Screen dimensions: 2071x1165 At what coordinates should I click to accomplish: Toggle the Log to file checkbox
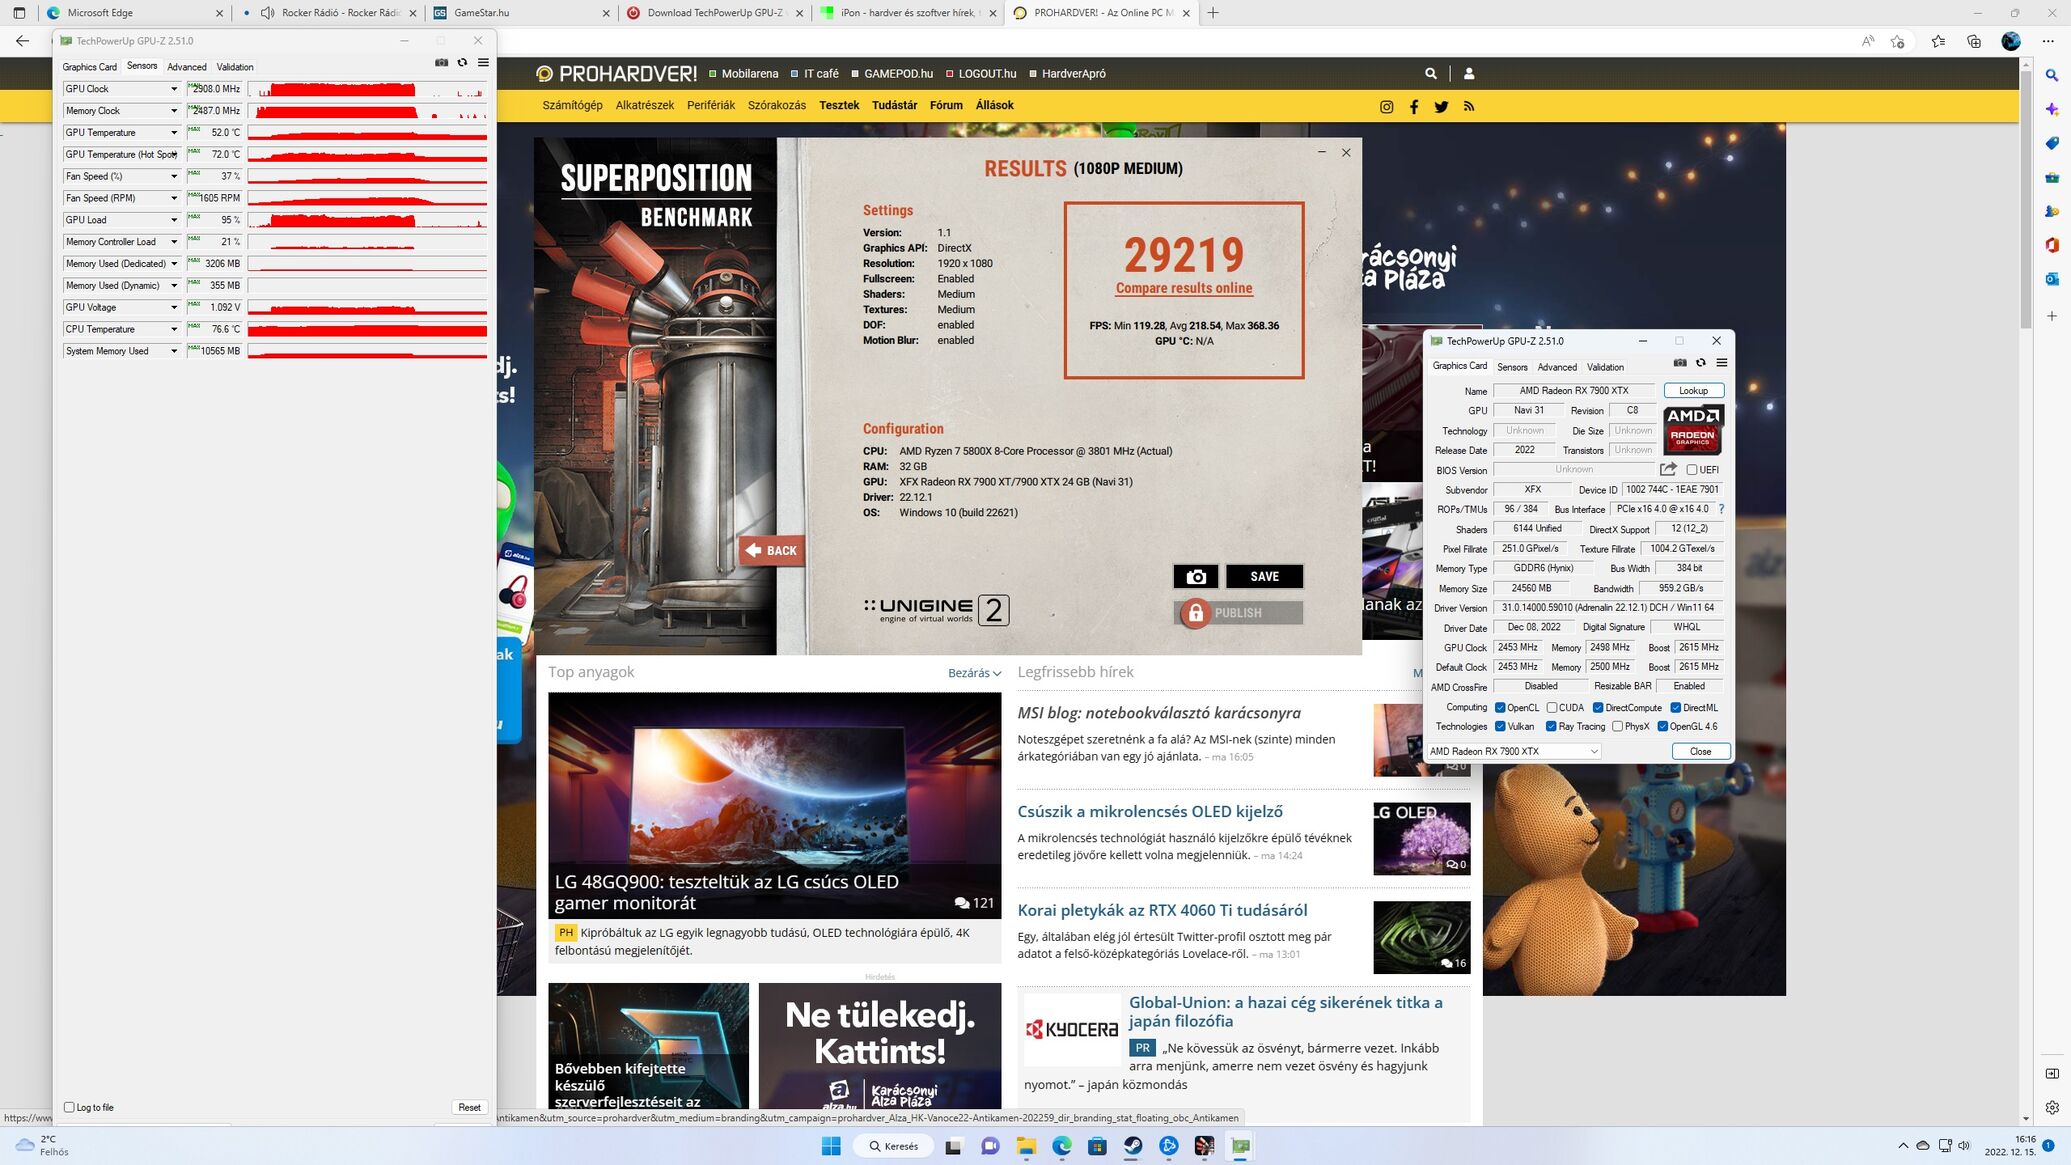tap(69, 1107)
